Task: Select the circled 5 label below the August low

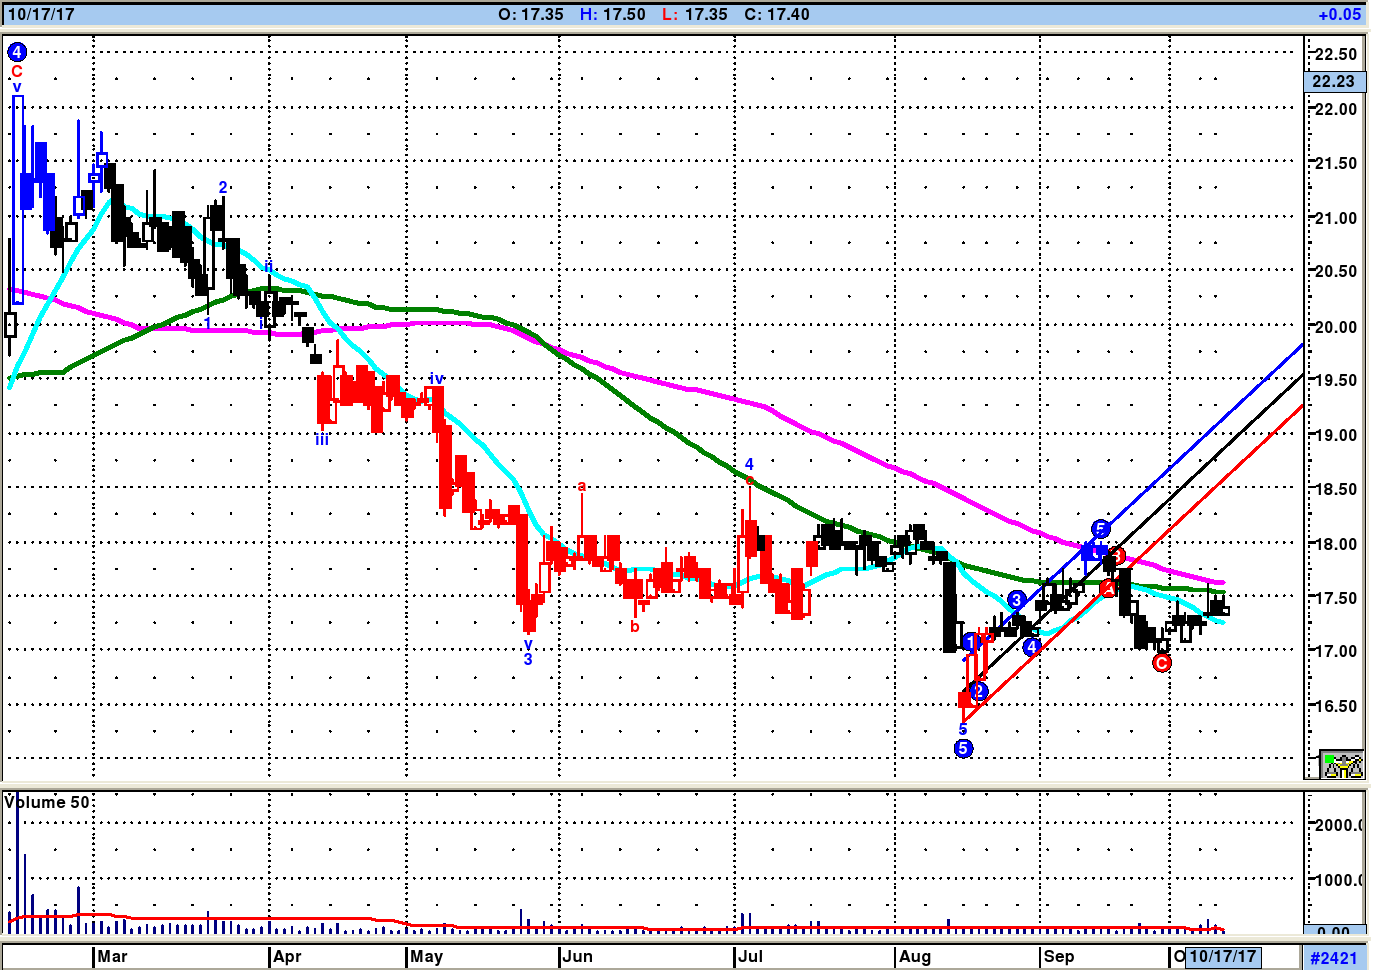Action: pyautogui.click(x=963, y=748)
